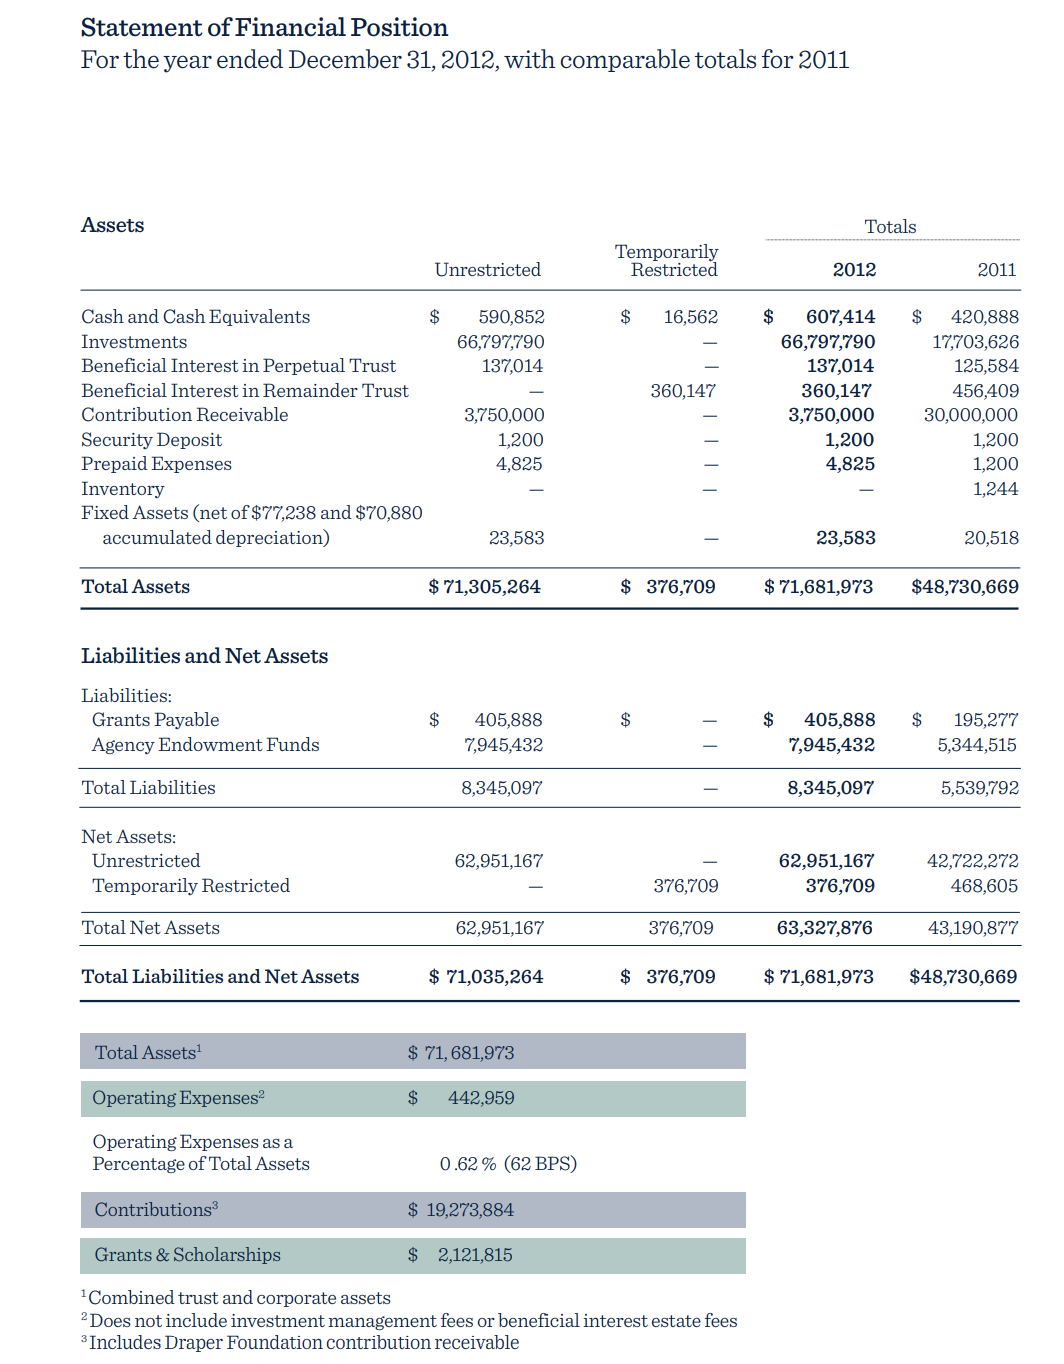The image size is (1064, 1364).
Task: Select the Assets section heading
Action: (x=112, y=225)
